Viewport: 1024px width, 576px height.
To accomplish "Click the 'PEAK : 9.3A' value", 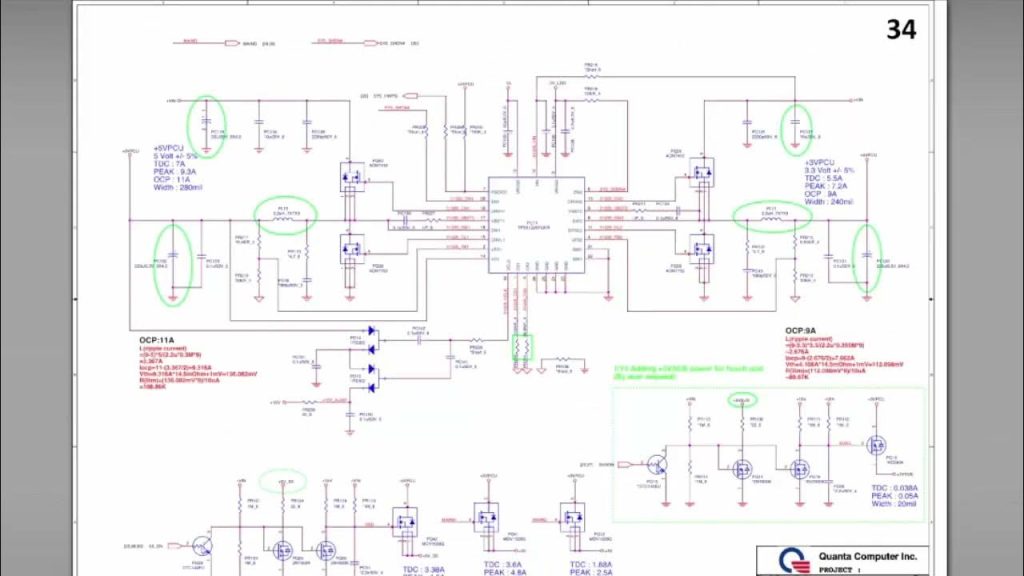I will [x=174, y=172].
